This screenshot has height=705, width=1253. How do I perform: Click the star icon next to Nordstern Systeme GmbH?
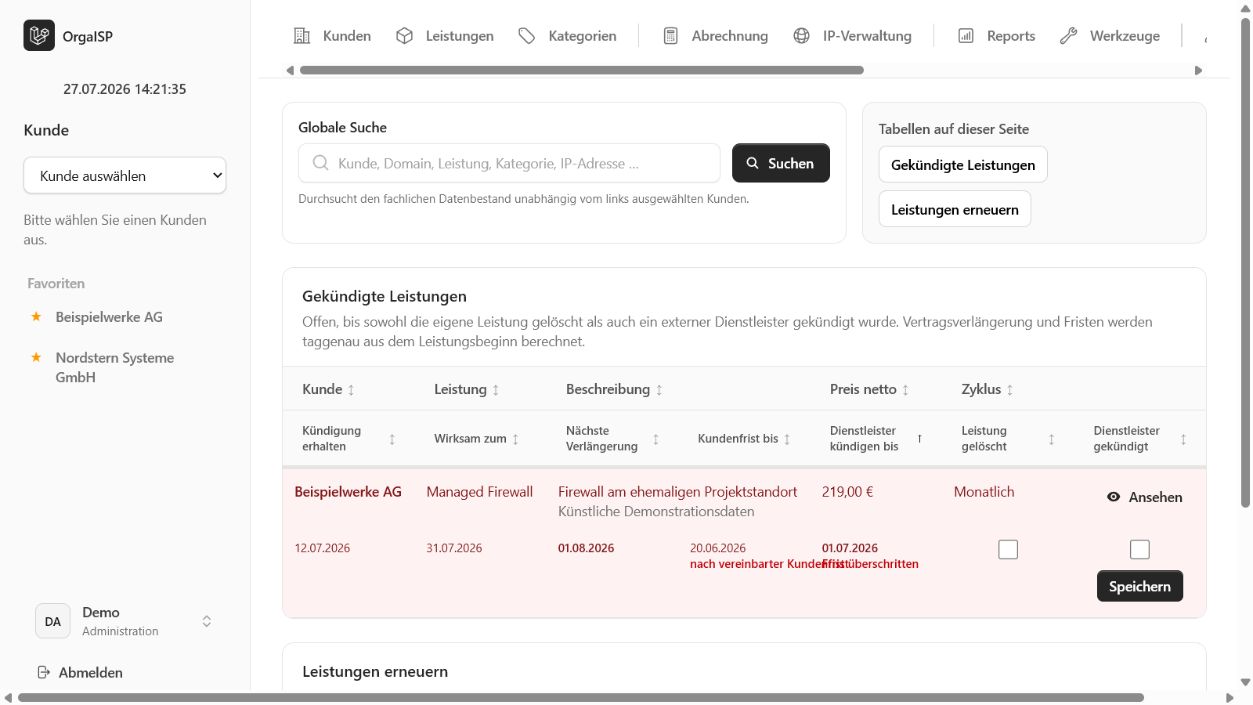36,357
